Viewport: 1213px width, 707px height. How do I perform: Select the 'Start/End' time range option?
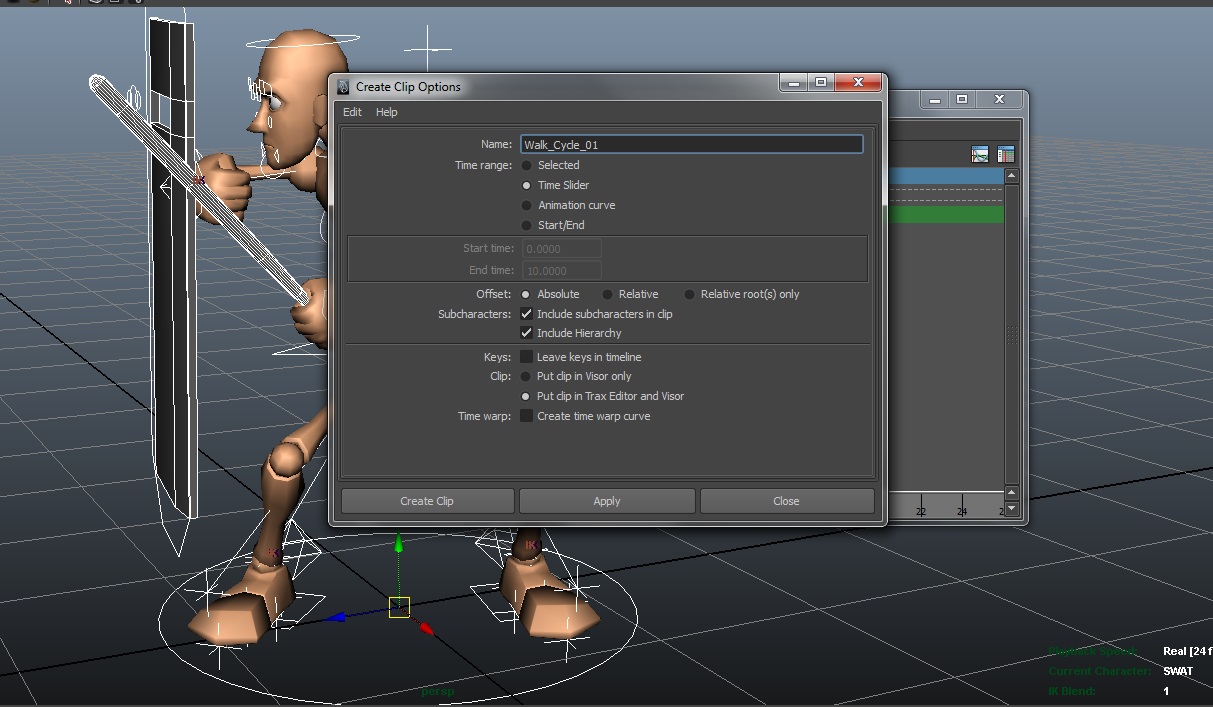(x=526, y=225)
